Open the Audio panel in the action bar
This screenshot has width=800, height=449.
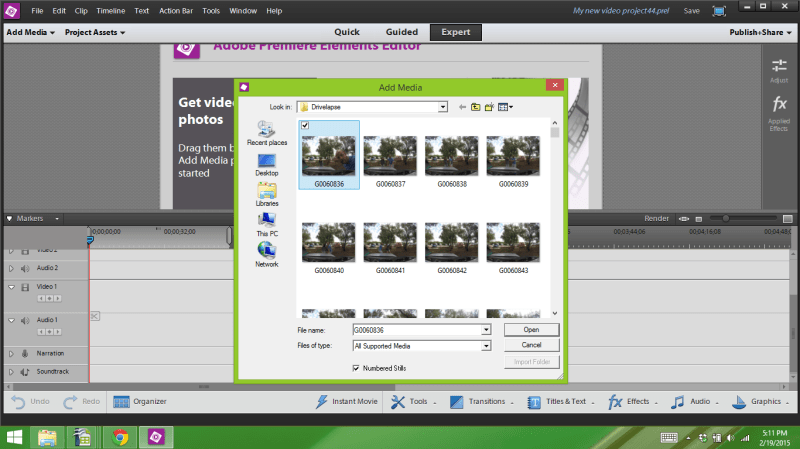click(694, 402)
